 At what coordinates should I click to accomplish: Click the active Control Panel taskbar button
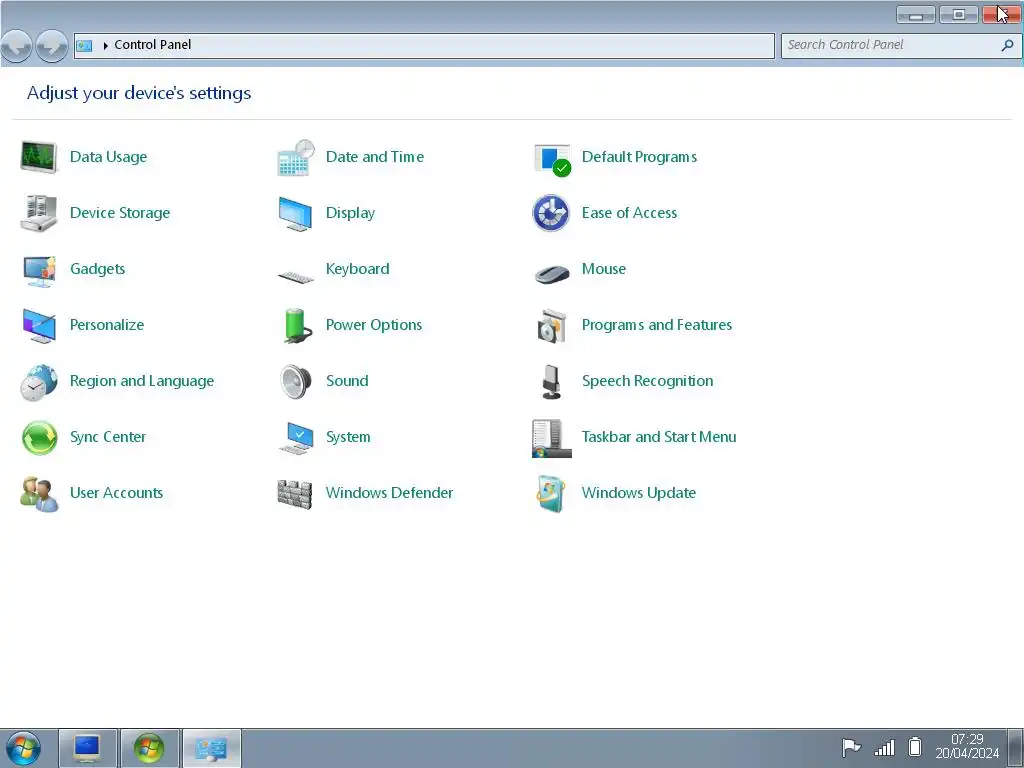coord(212,748)
